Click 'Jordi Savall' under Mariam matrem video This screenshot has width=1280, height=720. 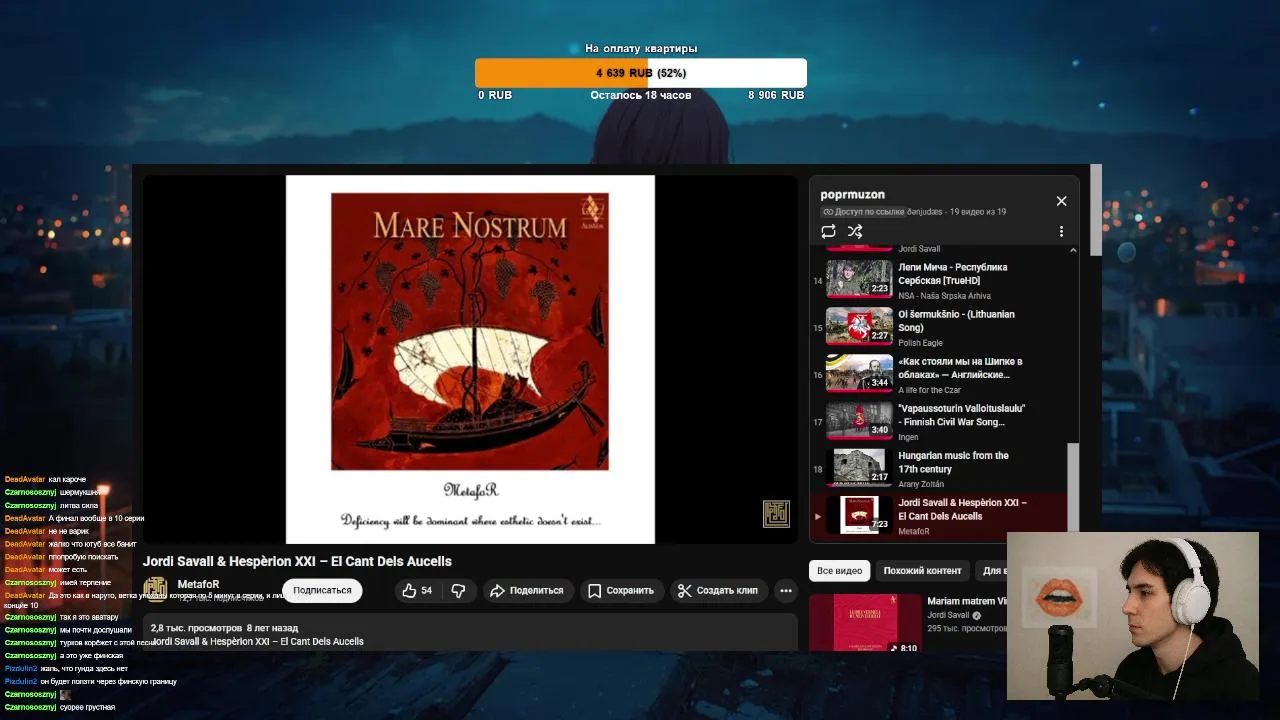(x=948, y=615)
